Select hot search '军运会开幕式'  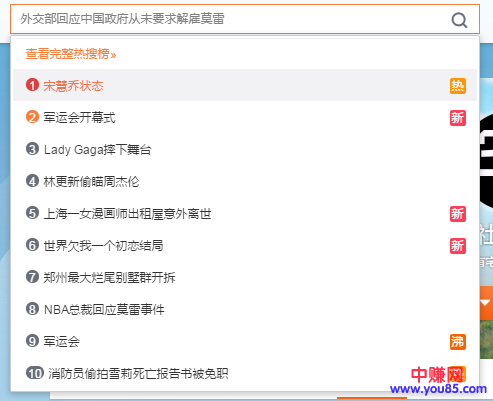tap(245, 117)
